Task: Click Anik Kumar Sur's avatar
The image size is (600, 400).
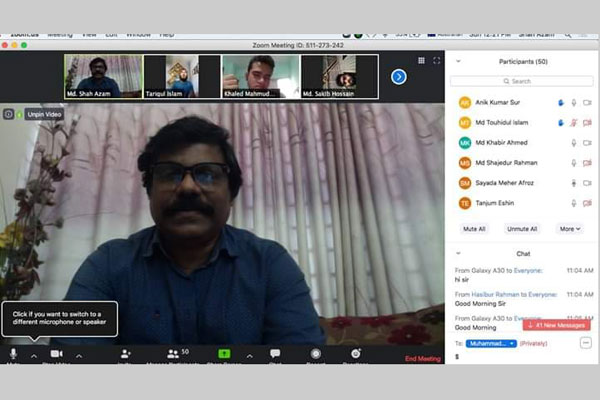Action: (x=465, y=103)
